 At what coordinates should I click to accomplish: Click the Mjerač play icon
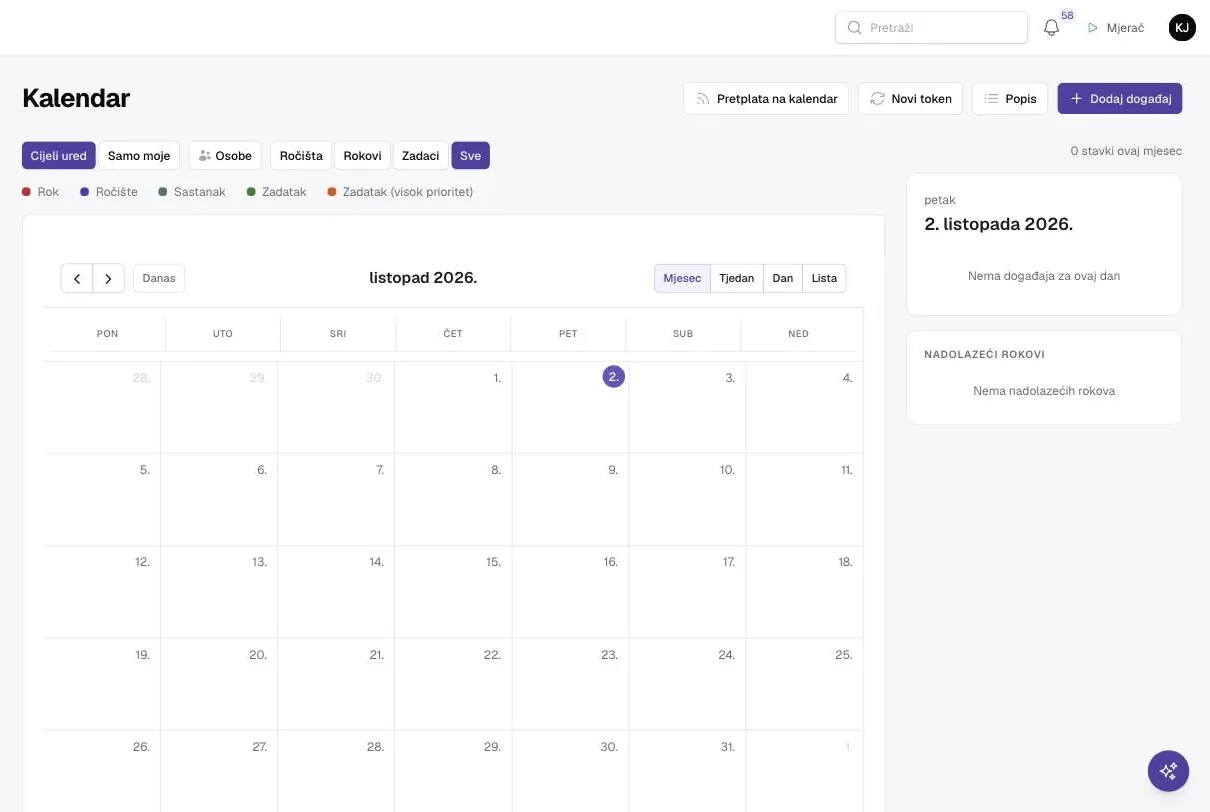tap(1093, 28)
